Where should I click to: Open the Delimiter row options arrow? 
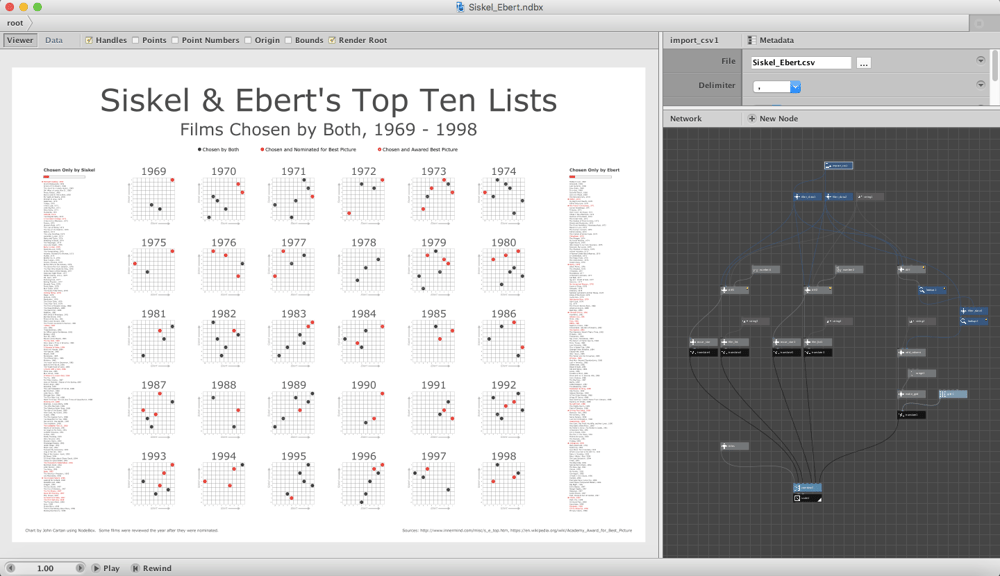[980, 84]
